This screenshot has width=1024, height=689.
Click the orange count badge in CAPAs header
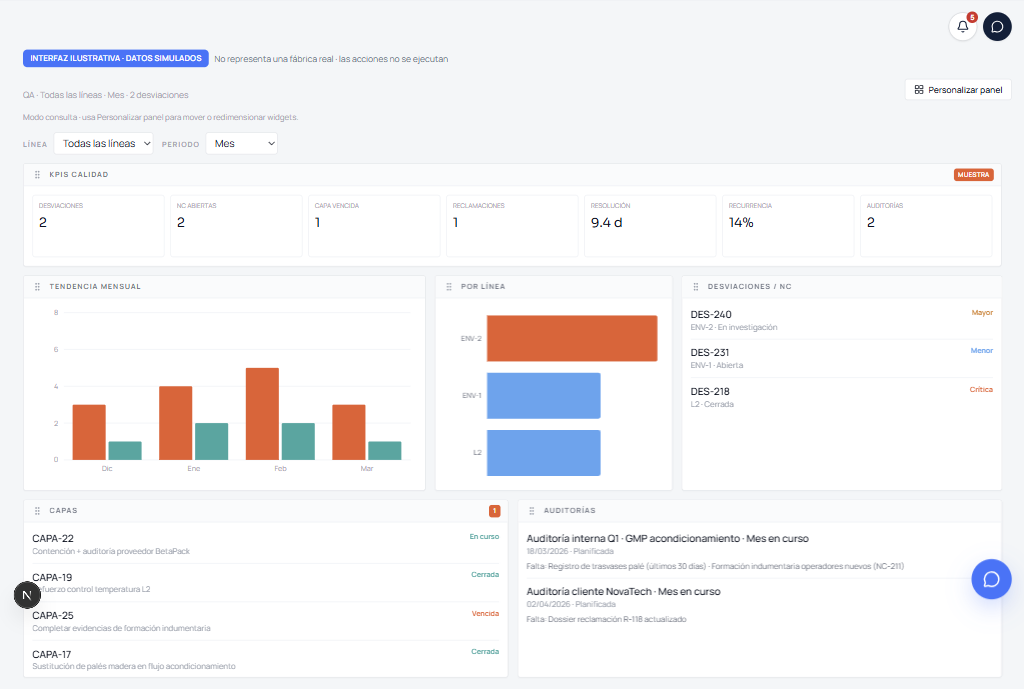click(494, 511)
